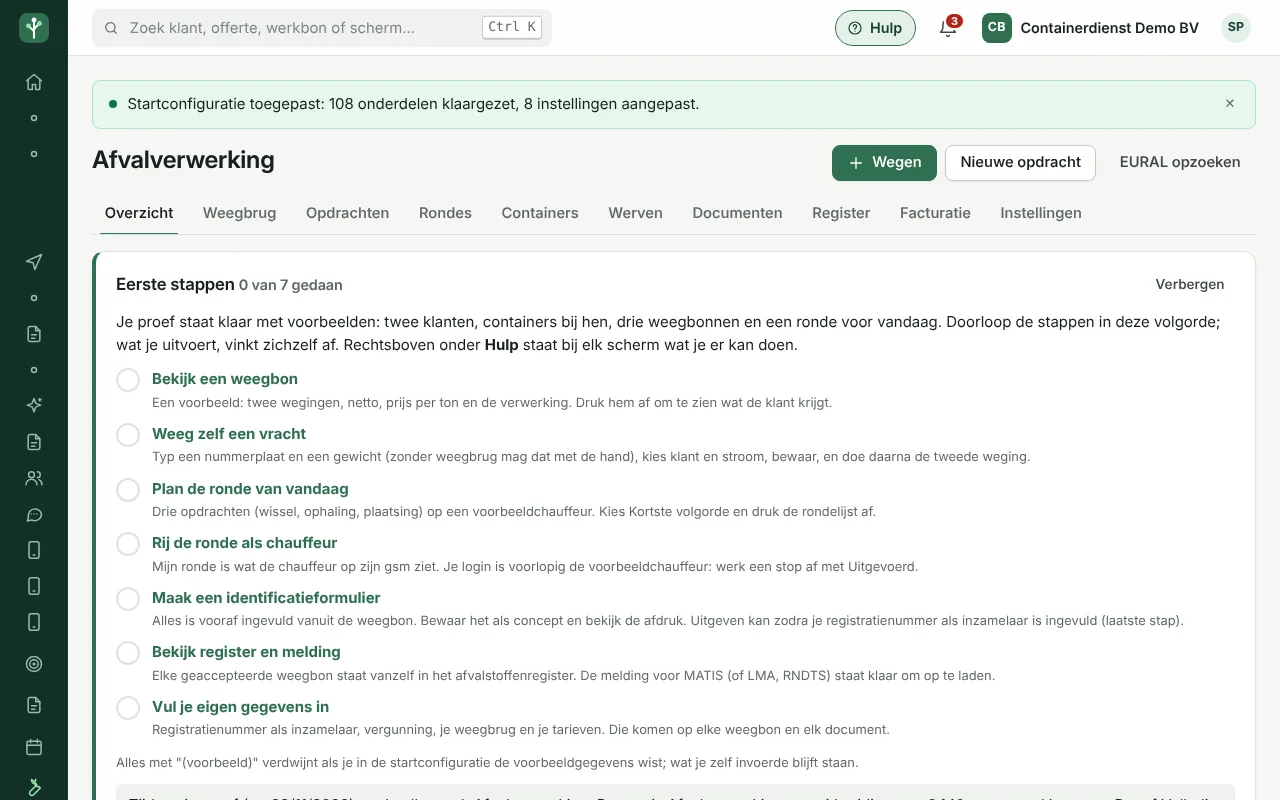Viewport: 1280px width, 800px height.
Task: Click the green tree logo in the sidebar
Action: tap(34, 28)
